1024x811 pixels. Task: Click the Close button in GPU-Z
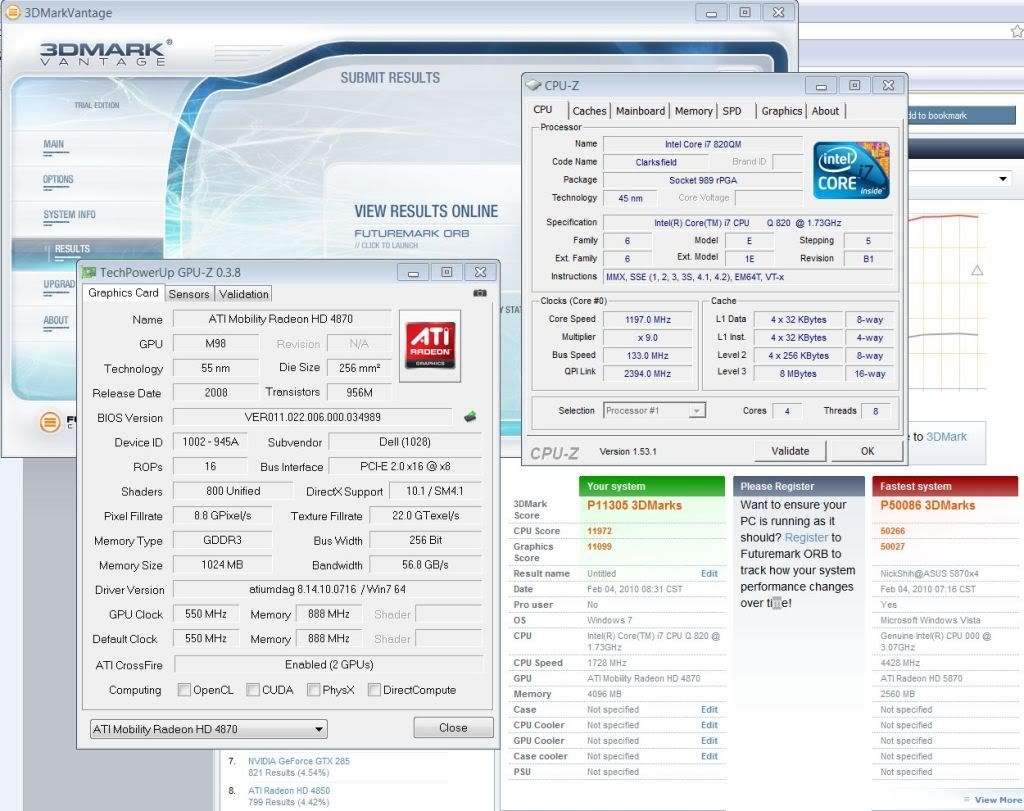click(x=453, y=727)
